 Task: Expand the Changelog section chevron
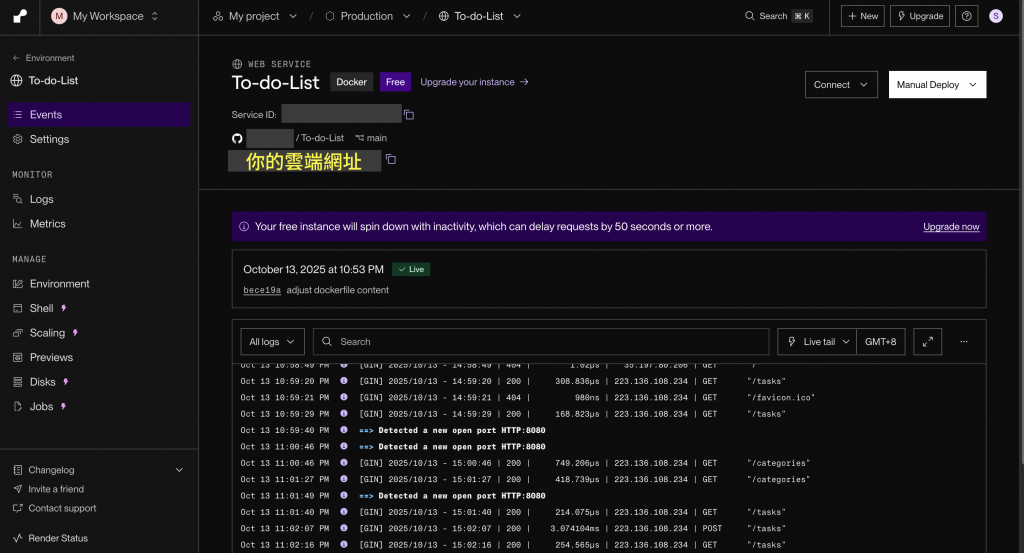(180, 470)
